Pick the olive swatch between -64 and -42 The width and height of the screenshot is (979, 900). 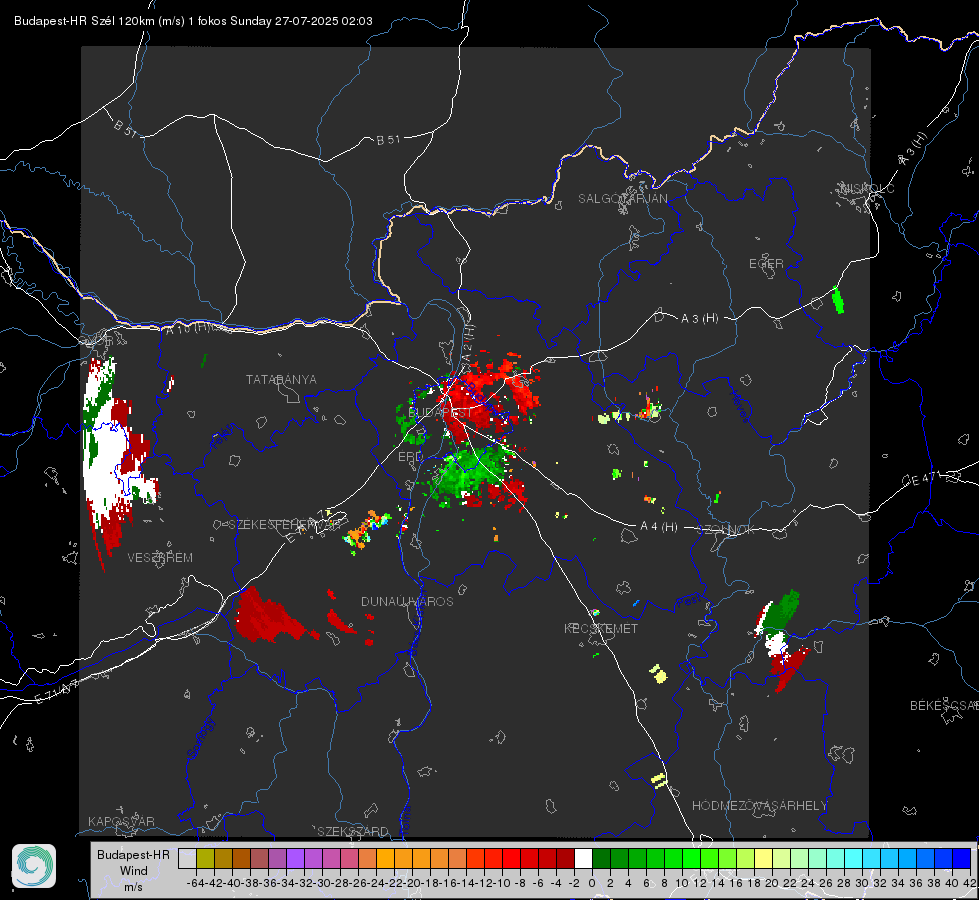(x=205, y=858)
